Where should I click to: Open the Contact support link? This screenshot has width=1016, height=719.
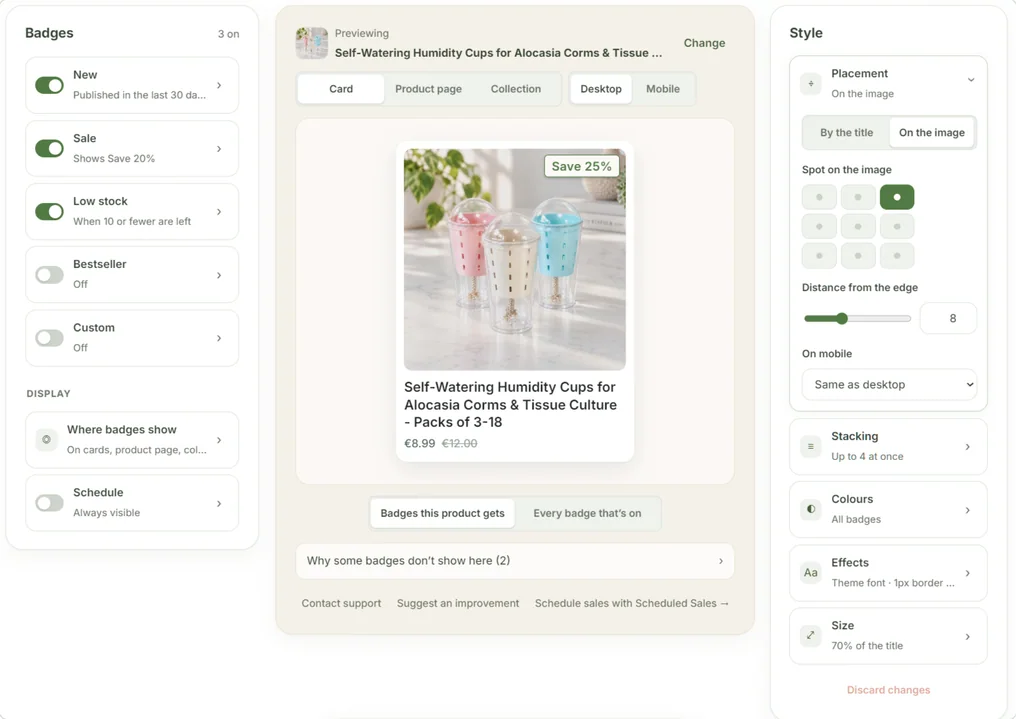[341, 603]
